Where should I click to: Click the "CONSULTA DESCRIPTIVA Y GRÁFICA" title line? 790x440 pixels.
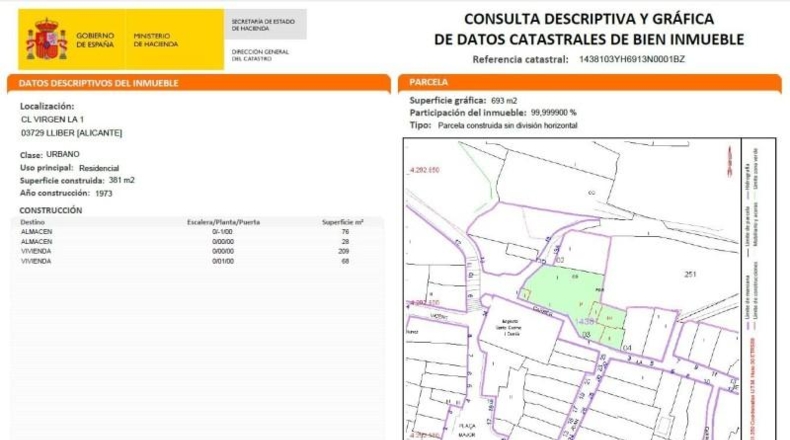(589, 19)
